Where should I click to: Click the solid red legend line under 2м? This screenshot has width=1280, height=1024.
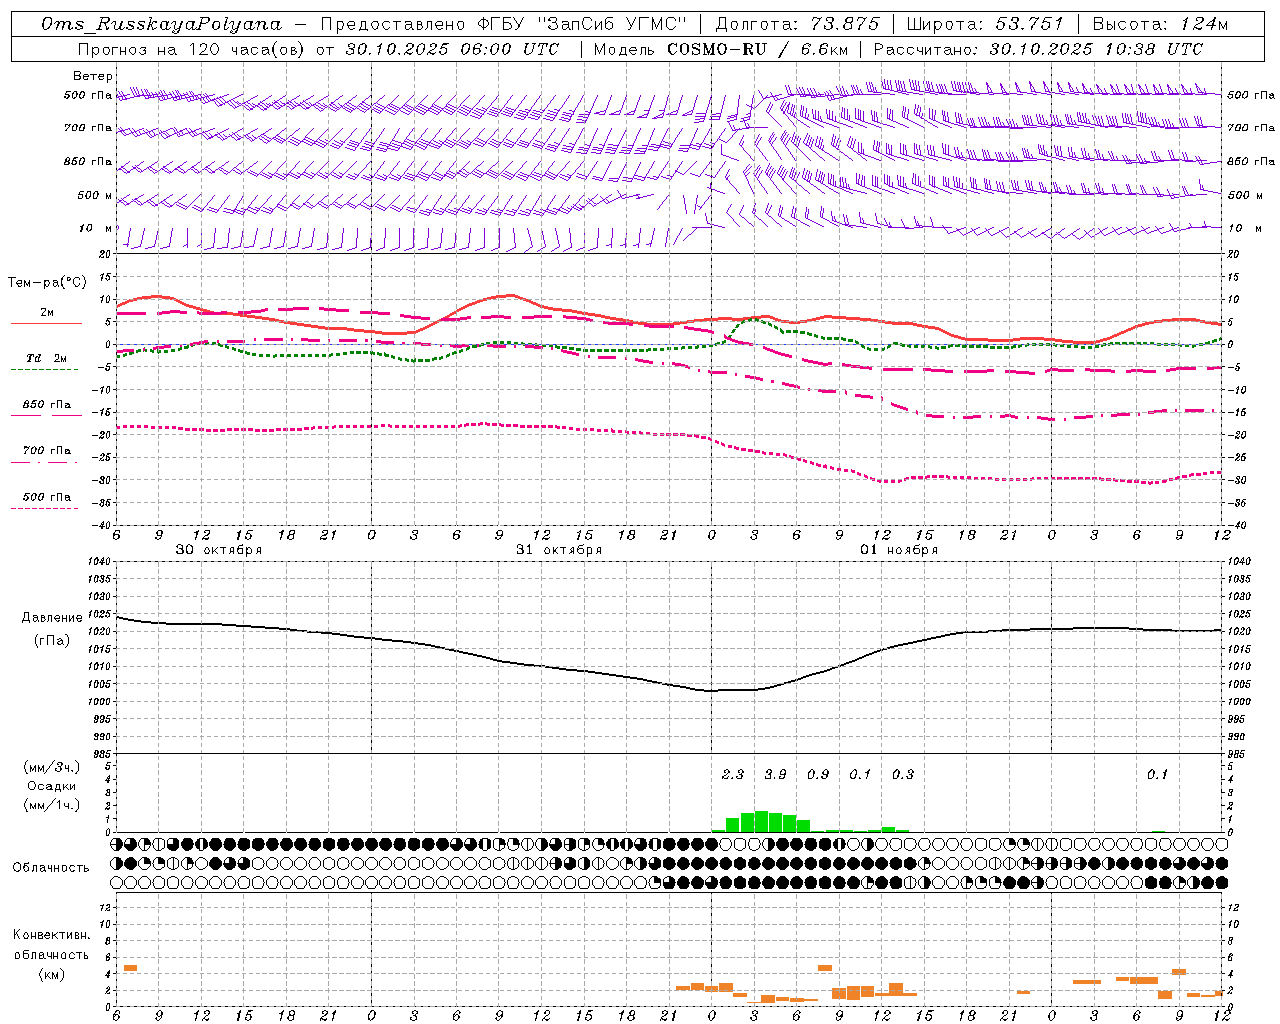click(x=46, y=324)
